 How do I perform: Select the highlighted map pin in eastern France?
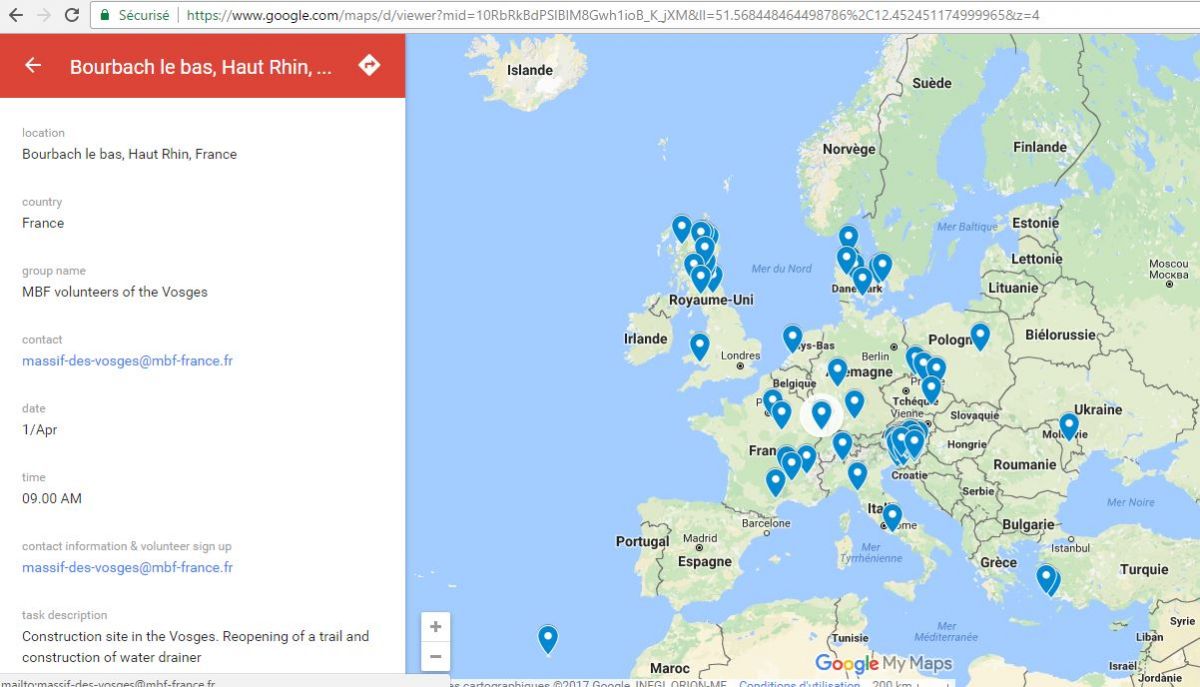pos(821,413)
